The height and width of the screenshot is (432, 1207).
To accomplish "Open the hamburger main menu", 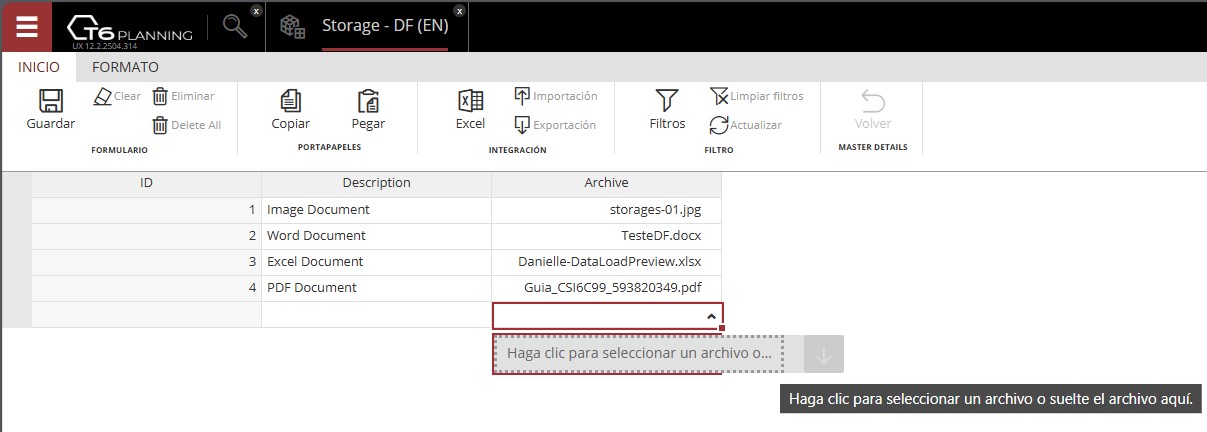I will tap(26, 26).
